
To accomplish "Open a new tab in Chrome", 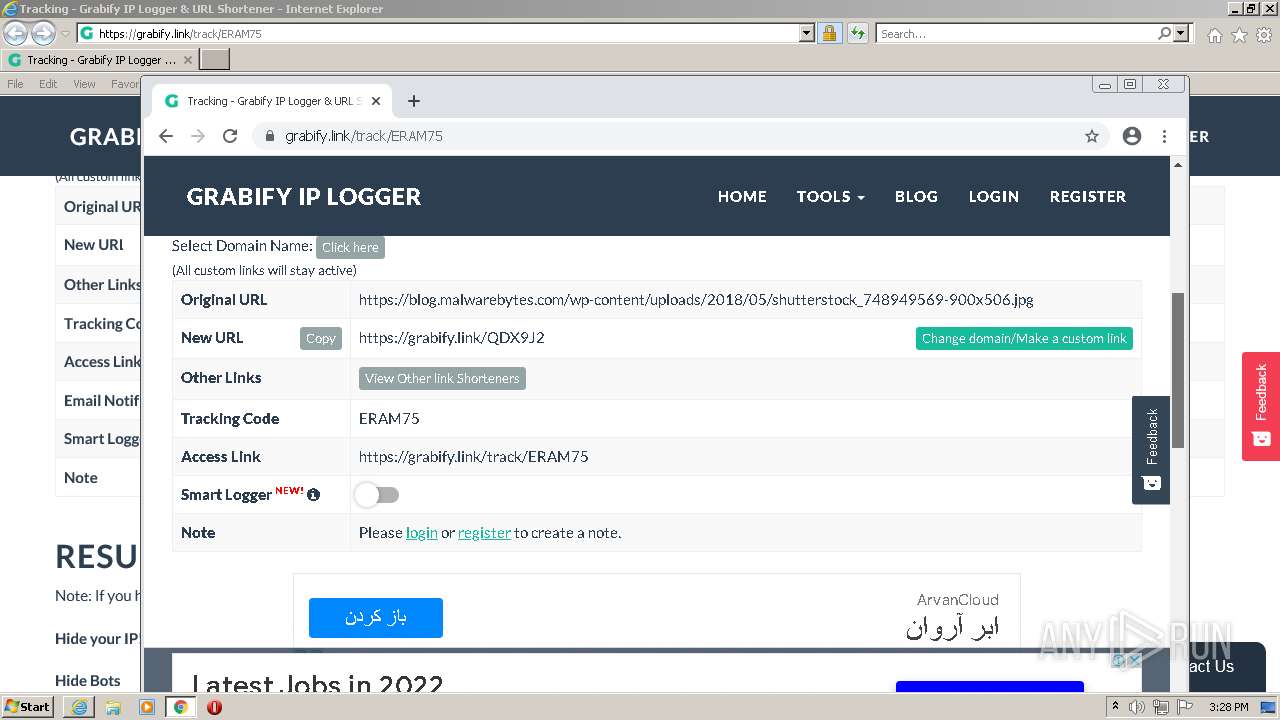I will [414, 101].
